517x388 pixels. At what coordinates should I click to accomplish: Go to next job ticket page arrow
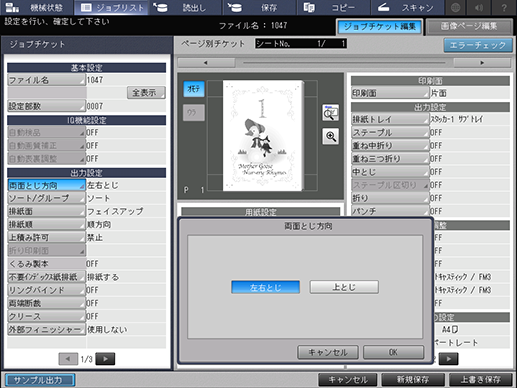pyautogui.click(x=105, y=359)
